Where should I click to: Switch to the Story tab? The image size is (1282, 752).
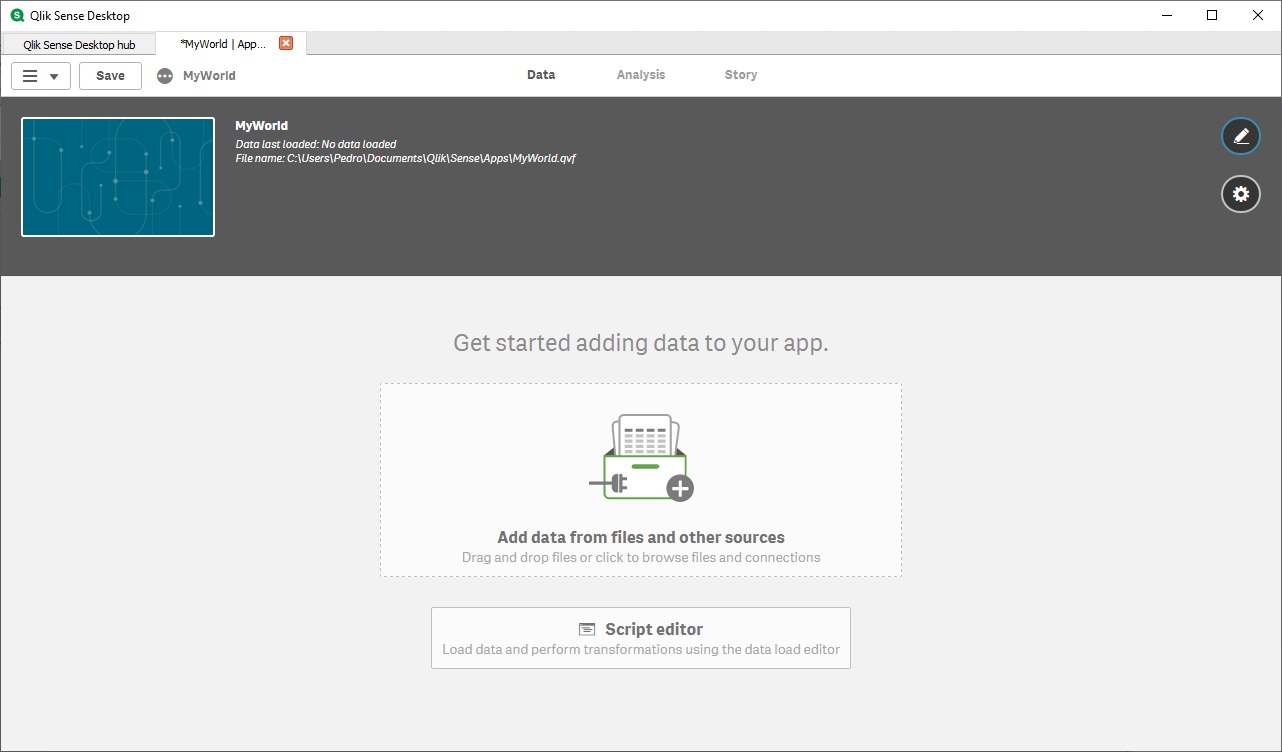click(741, 75)
